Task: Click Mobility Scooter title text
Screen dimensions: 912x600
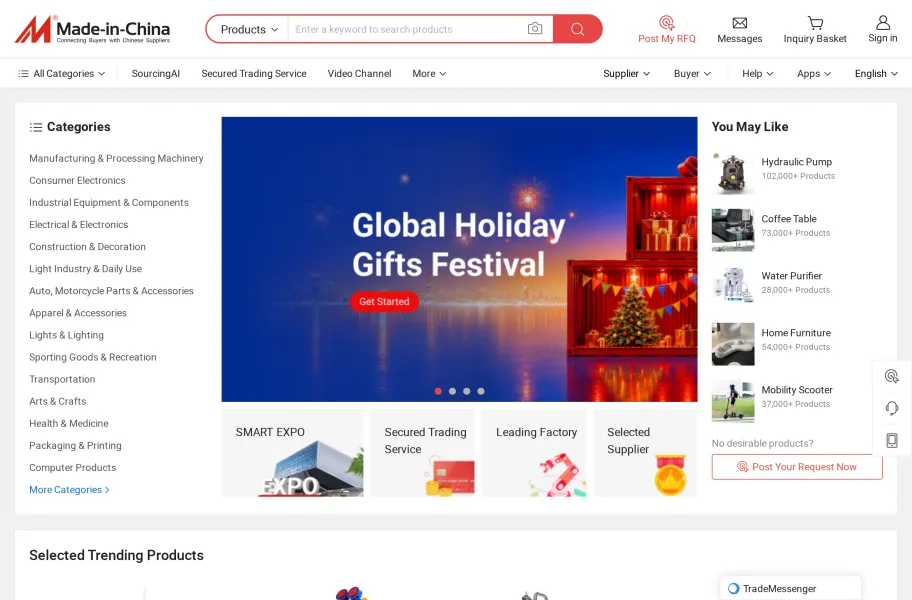Action: 797,390
